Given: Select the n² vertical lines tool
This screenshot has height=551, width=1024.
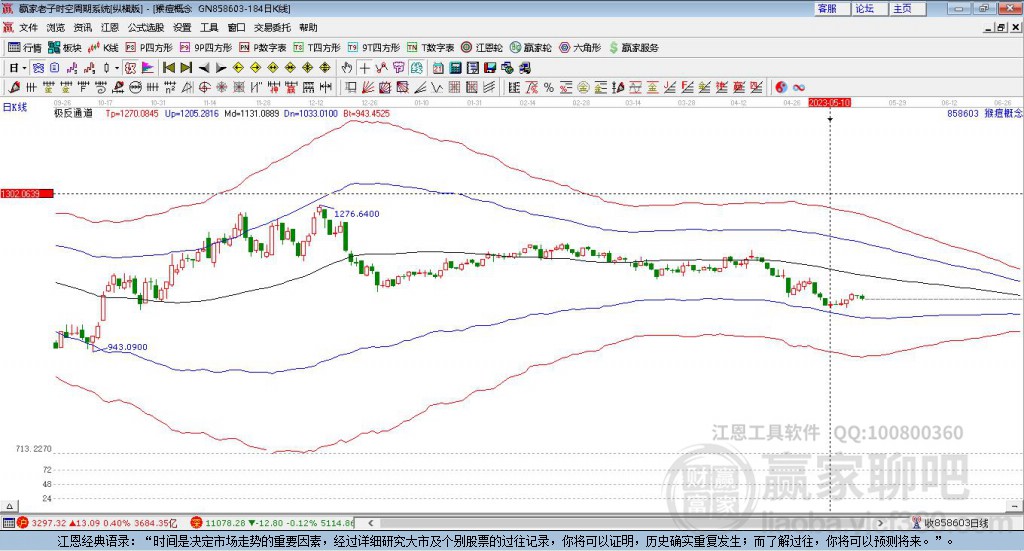Looking at the screenshot, I should [170, 87].
